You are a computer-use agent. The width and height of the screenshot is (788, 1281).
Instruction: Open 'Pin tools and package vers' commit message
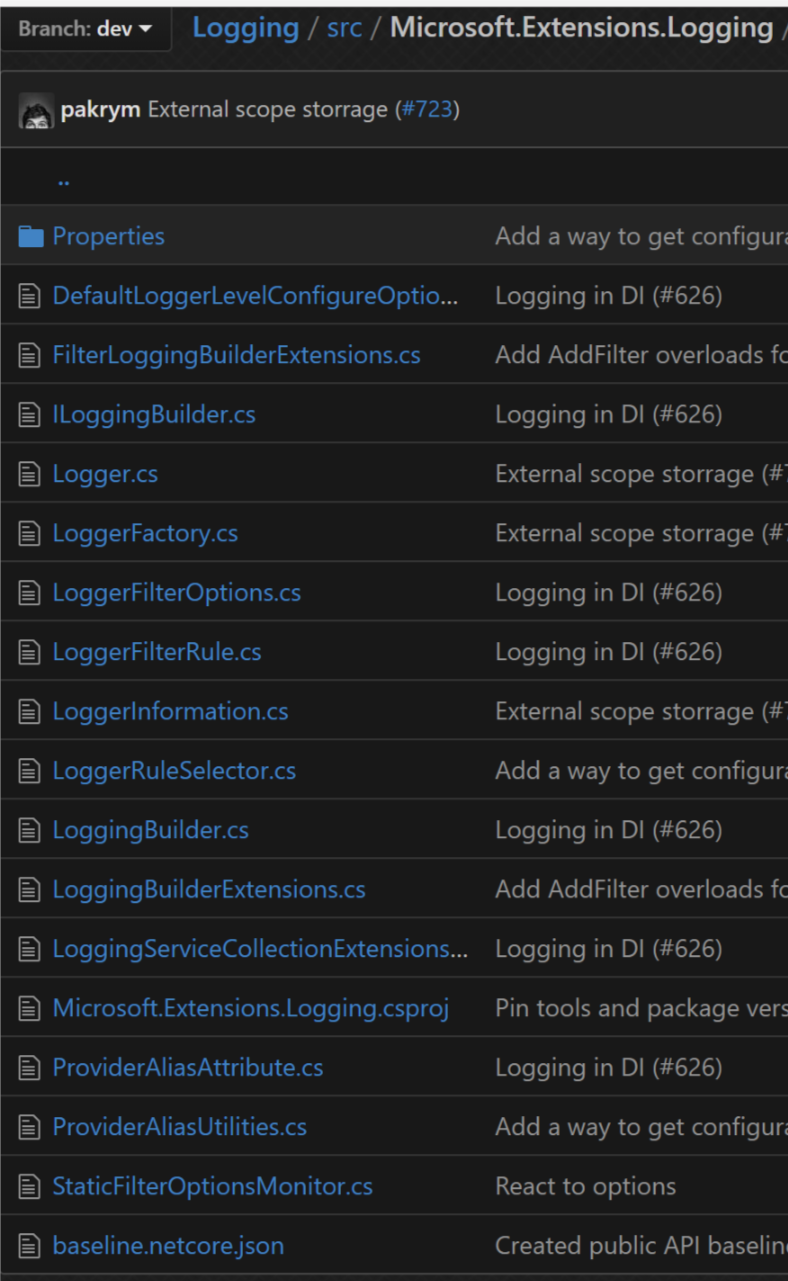coord(641,1008)
